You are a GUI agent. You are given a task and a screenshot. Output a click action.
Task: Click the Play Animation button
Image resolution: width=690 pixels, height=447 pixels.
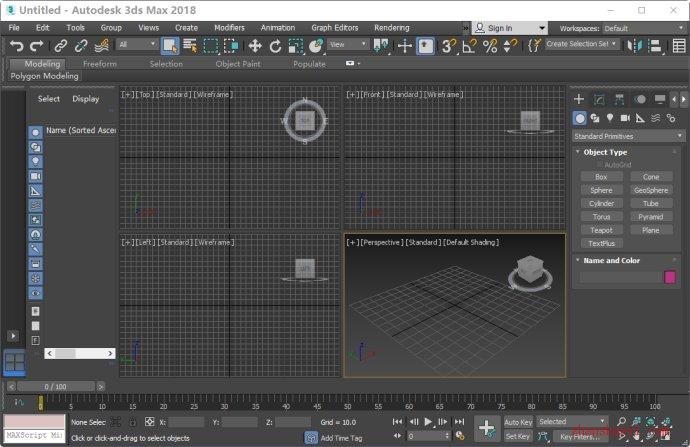coord(428,421)
